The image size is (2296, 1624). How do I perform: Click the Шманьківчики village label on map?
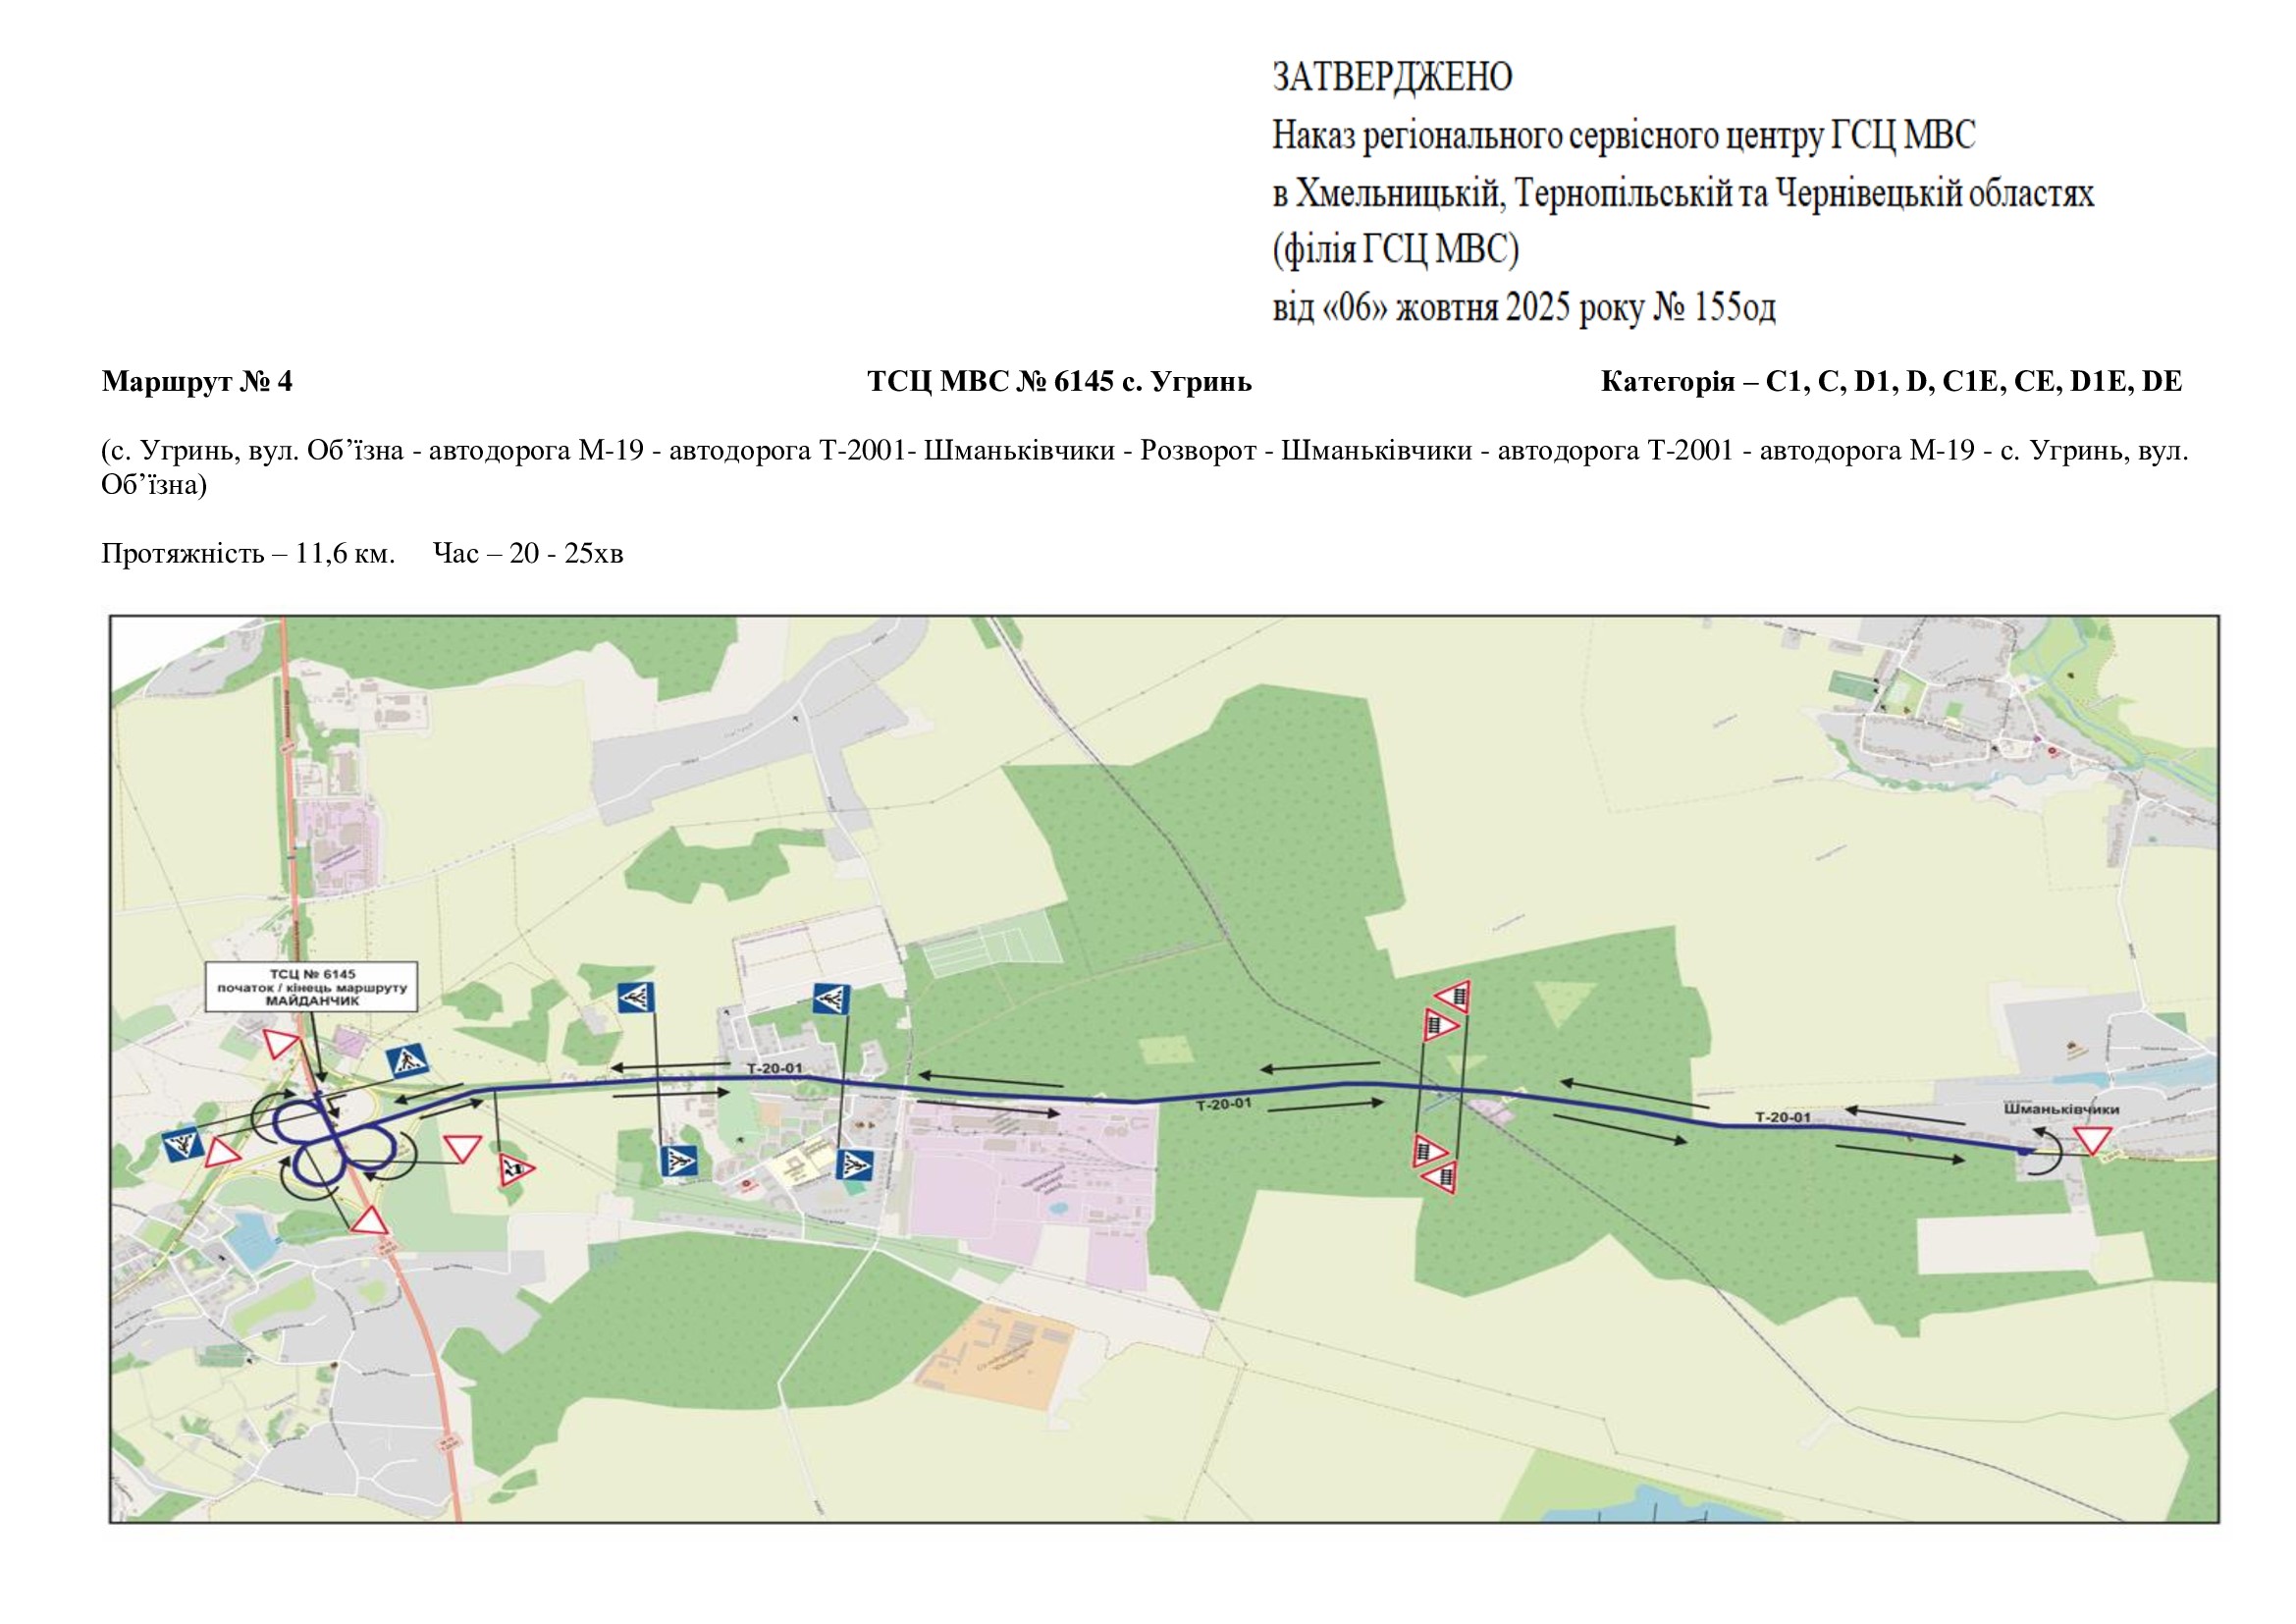pyautogui.click(x=2061, y=1109)
